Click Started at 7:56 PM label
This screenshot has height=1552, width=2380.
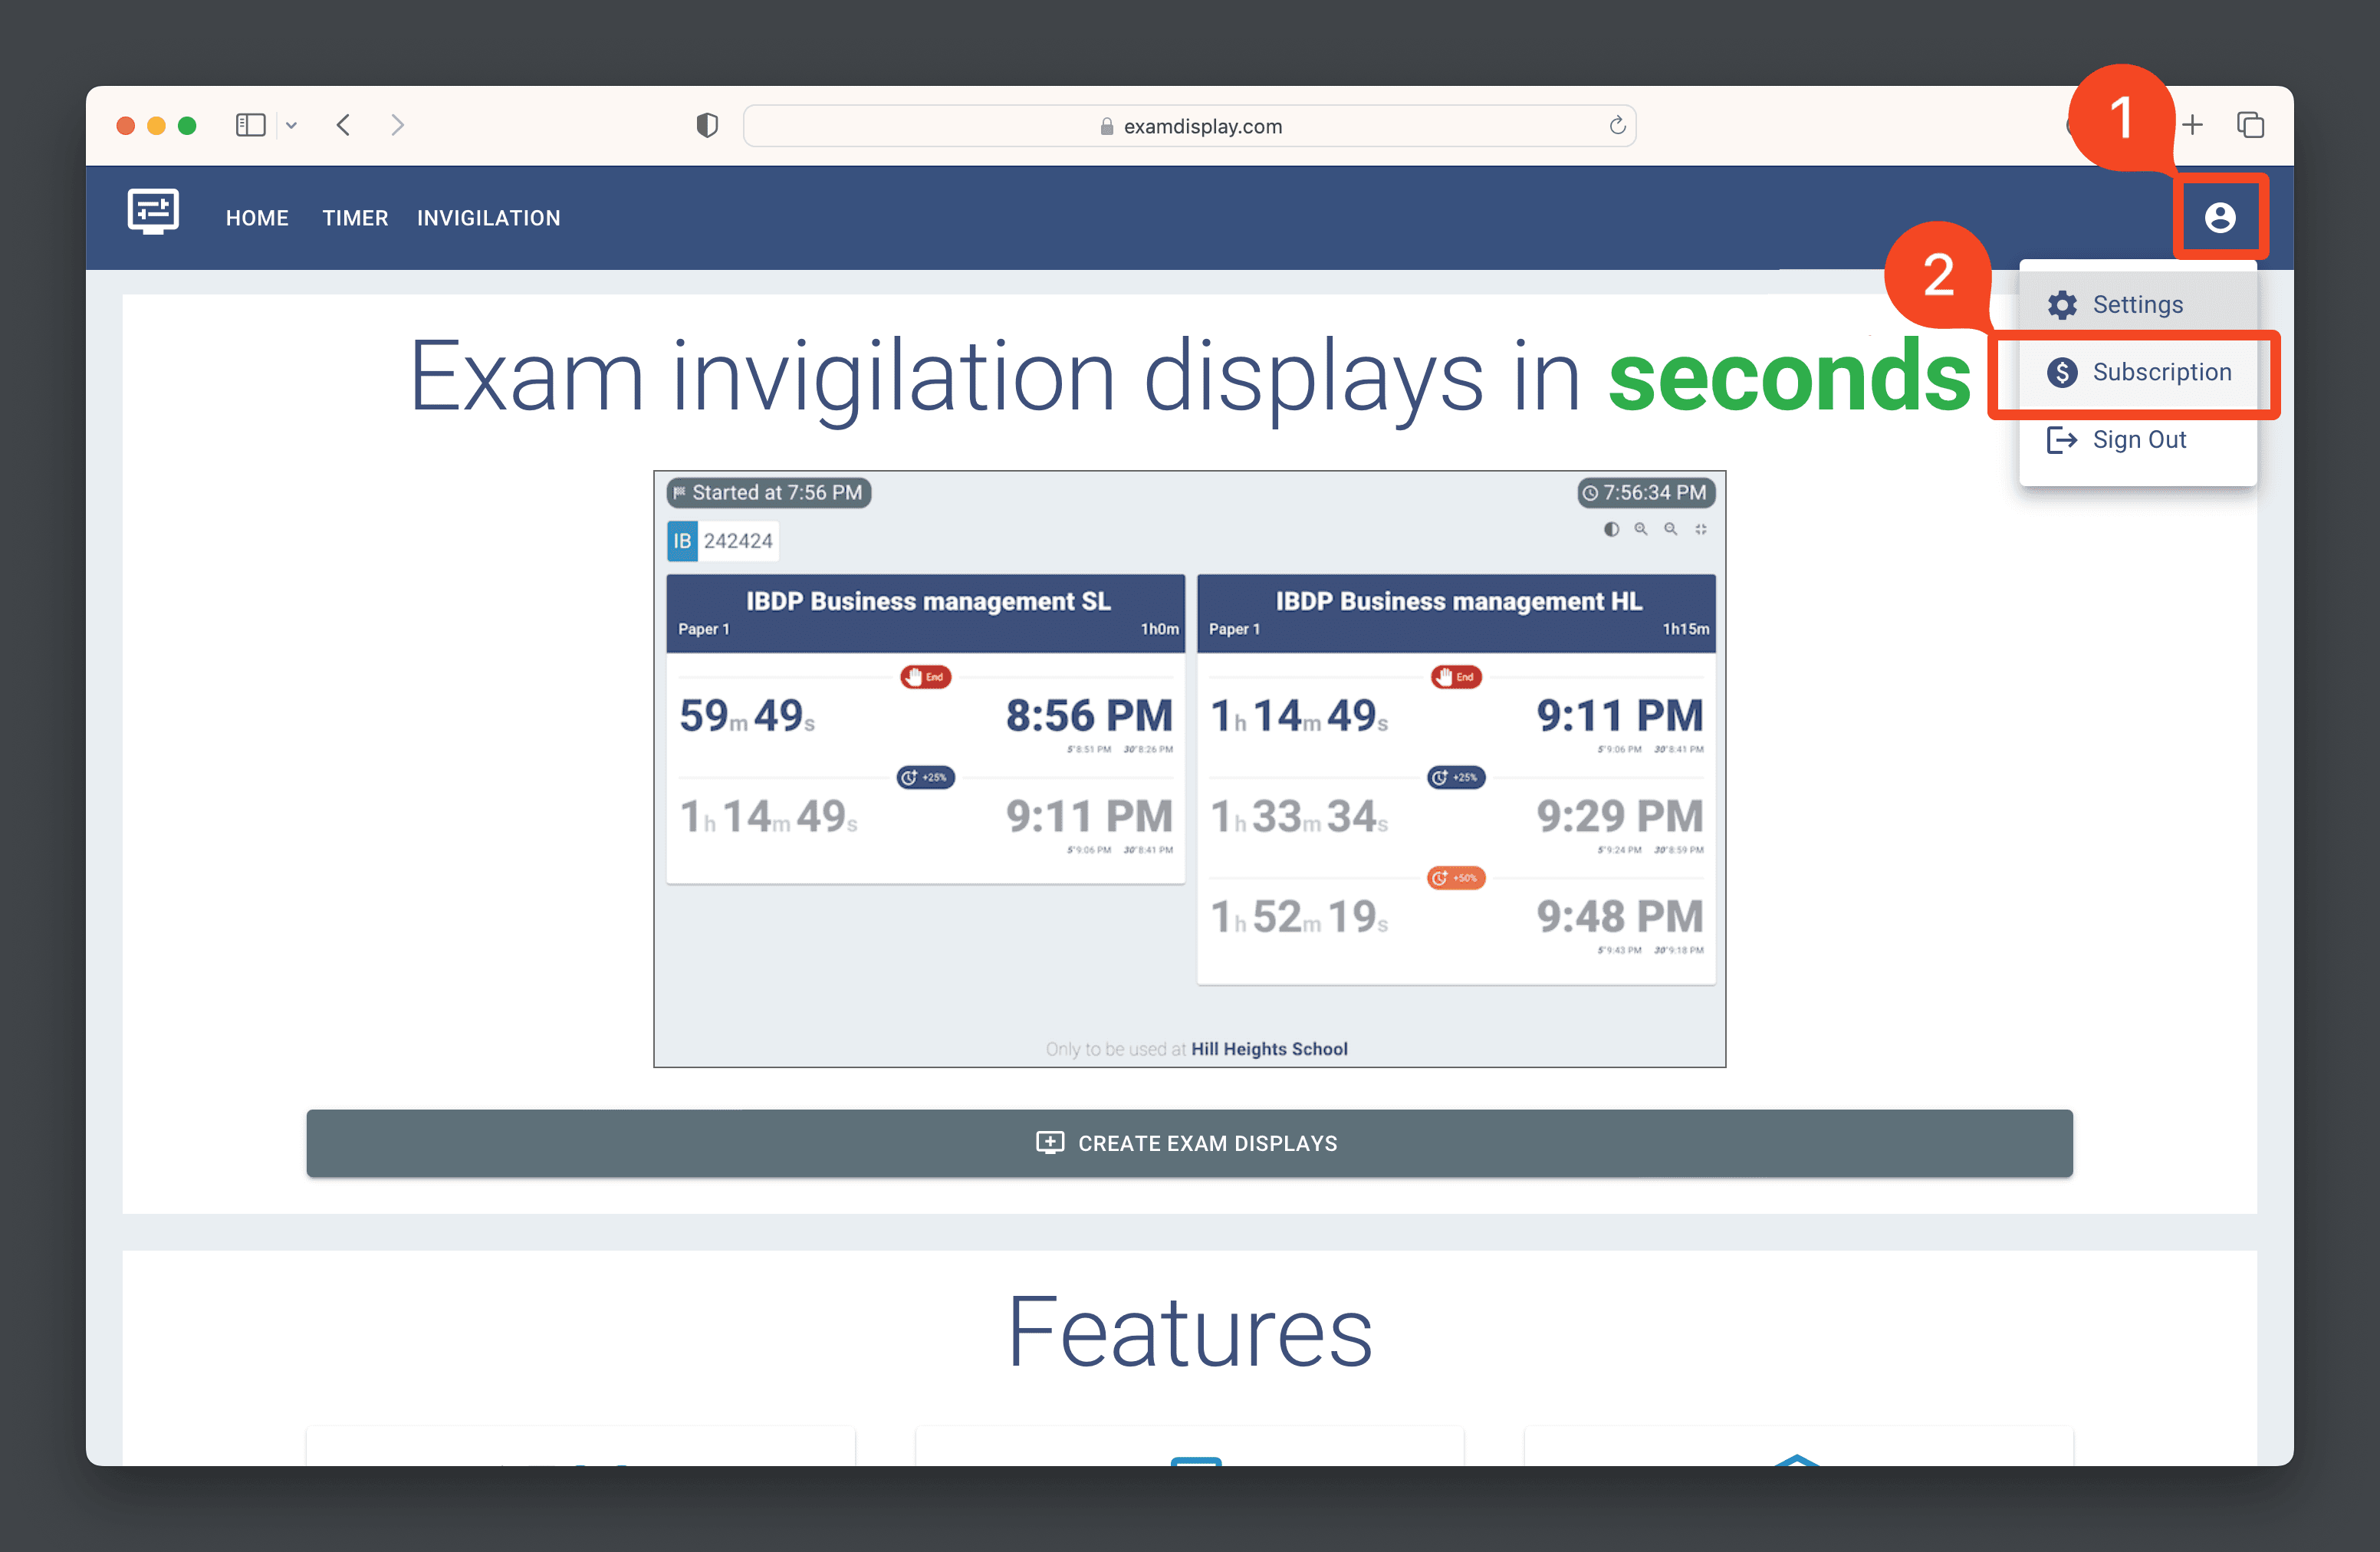[x=768, y=493]
